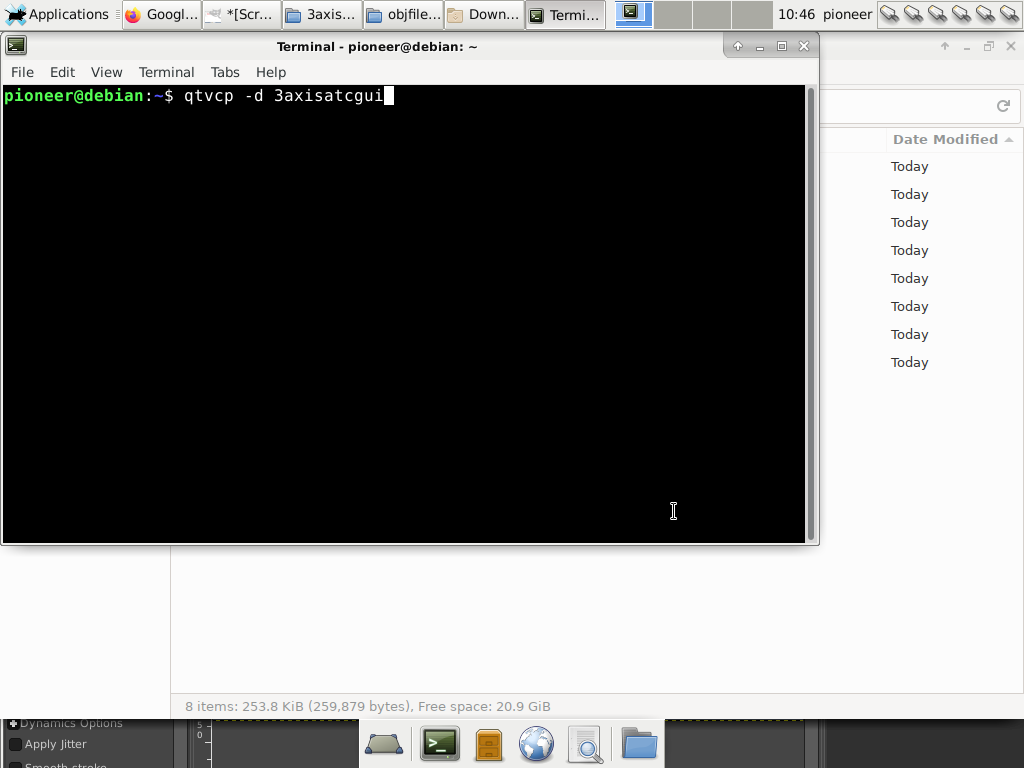Image resolution: width=1024 pixels, height=768 pixels.
Task: Click the terminal's vertical scrollbar
Action: pyautogui.click(x=811, y=313)
